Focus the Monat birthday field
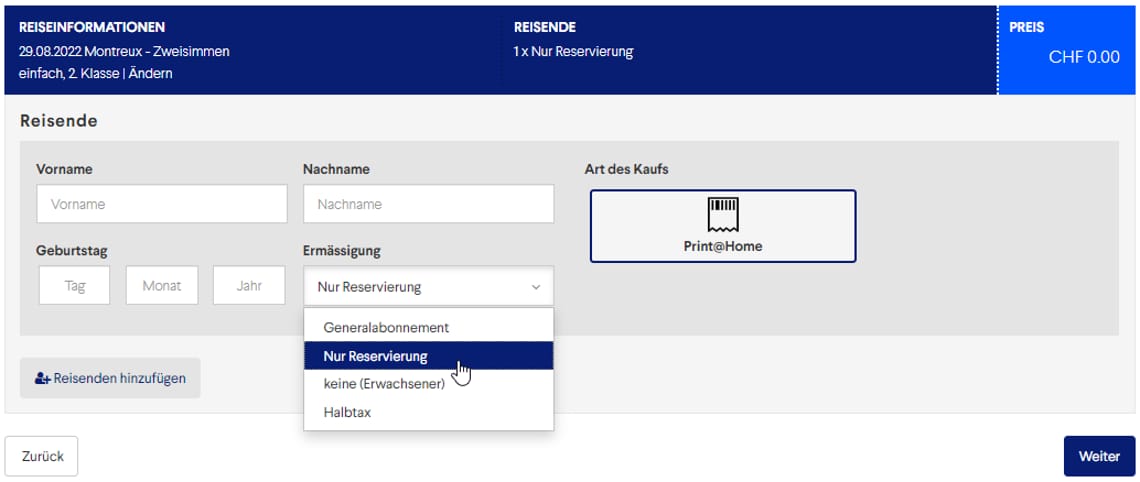The width and height of the screenshot is (1140, 482). pos(162,286)
